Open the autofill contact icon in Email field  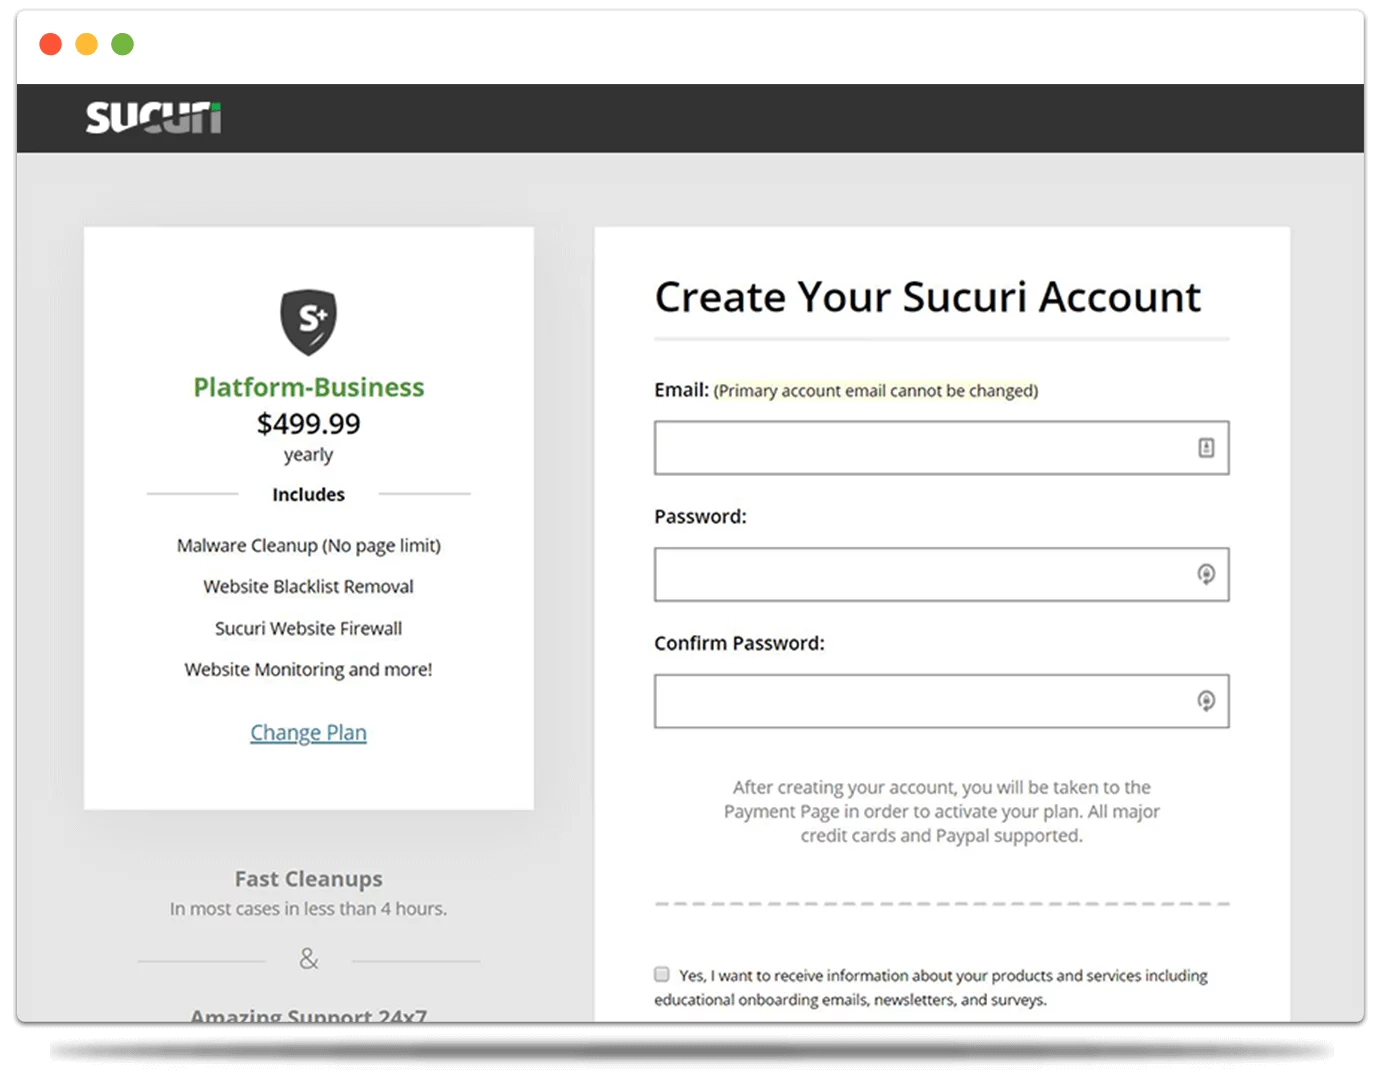click(1206, 448)
